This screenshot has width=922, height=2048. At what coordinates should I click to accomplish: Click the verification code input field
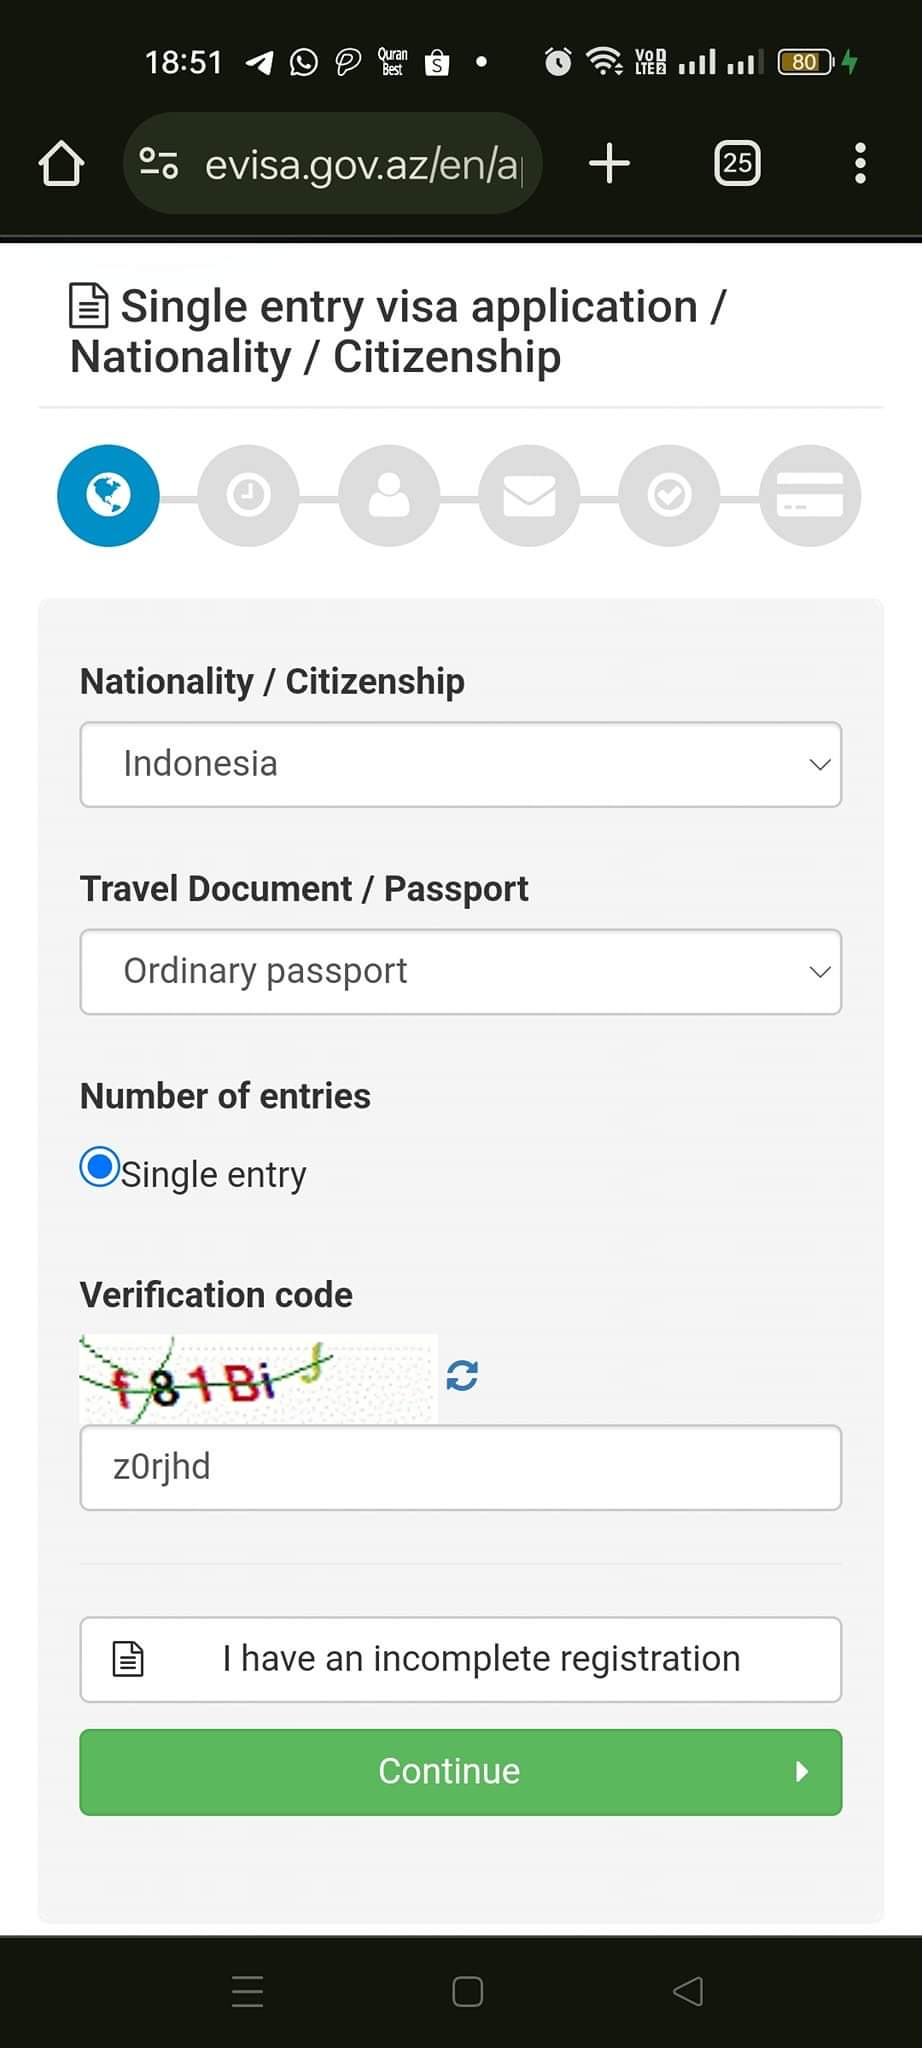click(460, 1467)
